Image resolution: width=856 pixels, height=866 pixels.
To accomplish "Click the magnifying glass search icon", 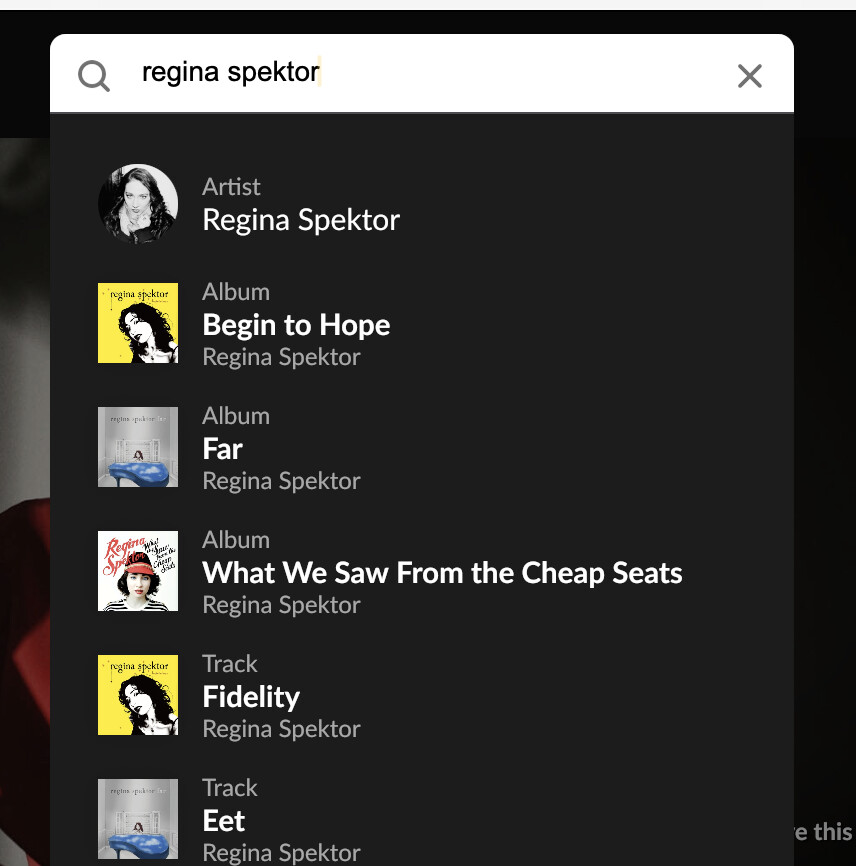I will coord(94,75).
